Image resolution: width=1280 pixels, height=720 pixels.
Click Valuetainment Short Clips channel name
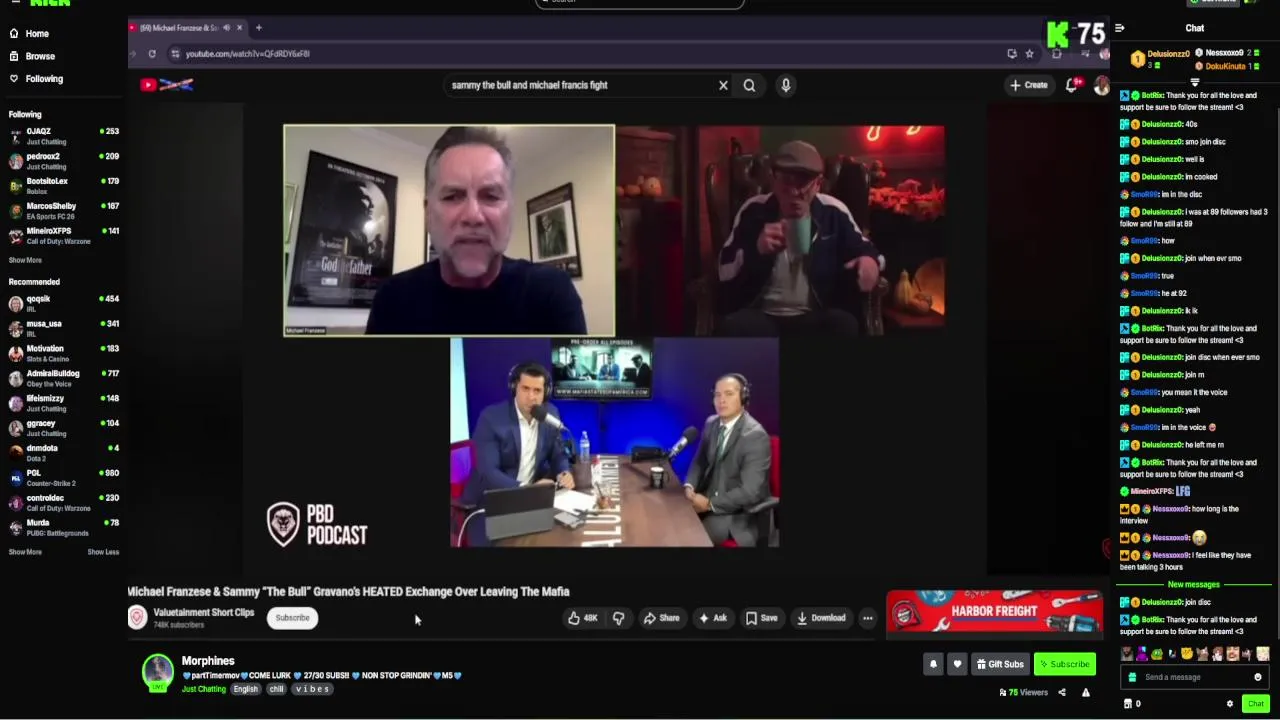(x=203, y=612)
